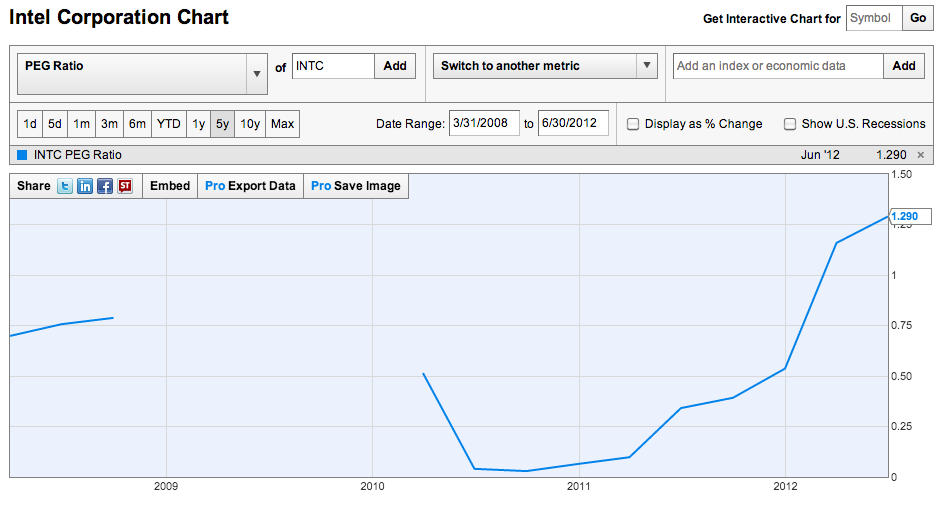Click the 2010 x-axis label
This screenshot has width=943, height=529.
tap(372, 486)
